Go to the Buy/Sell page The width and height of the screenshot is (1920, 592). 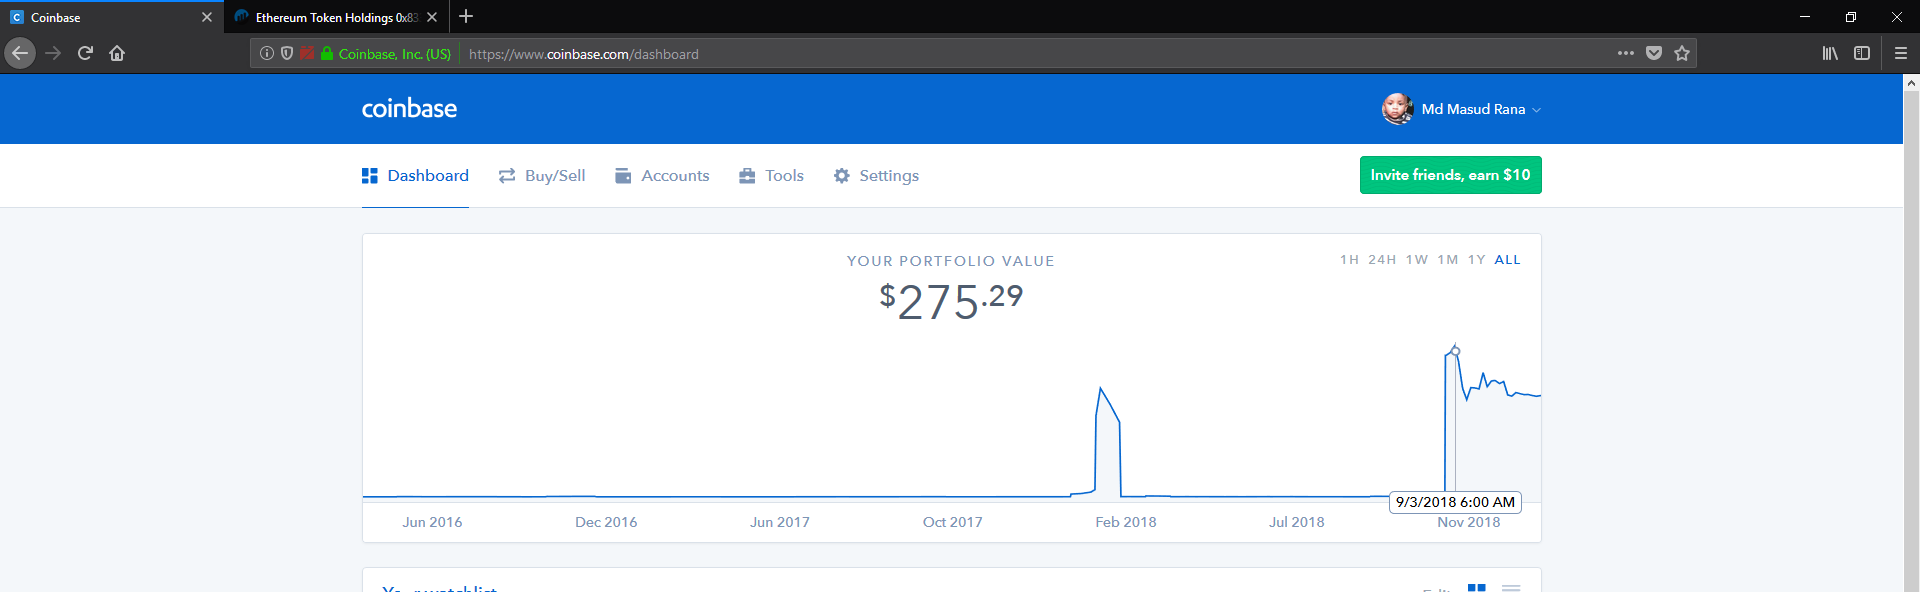click(542, 175)
